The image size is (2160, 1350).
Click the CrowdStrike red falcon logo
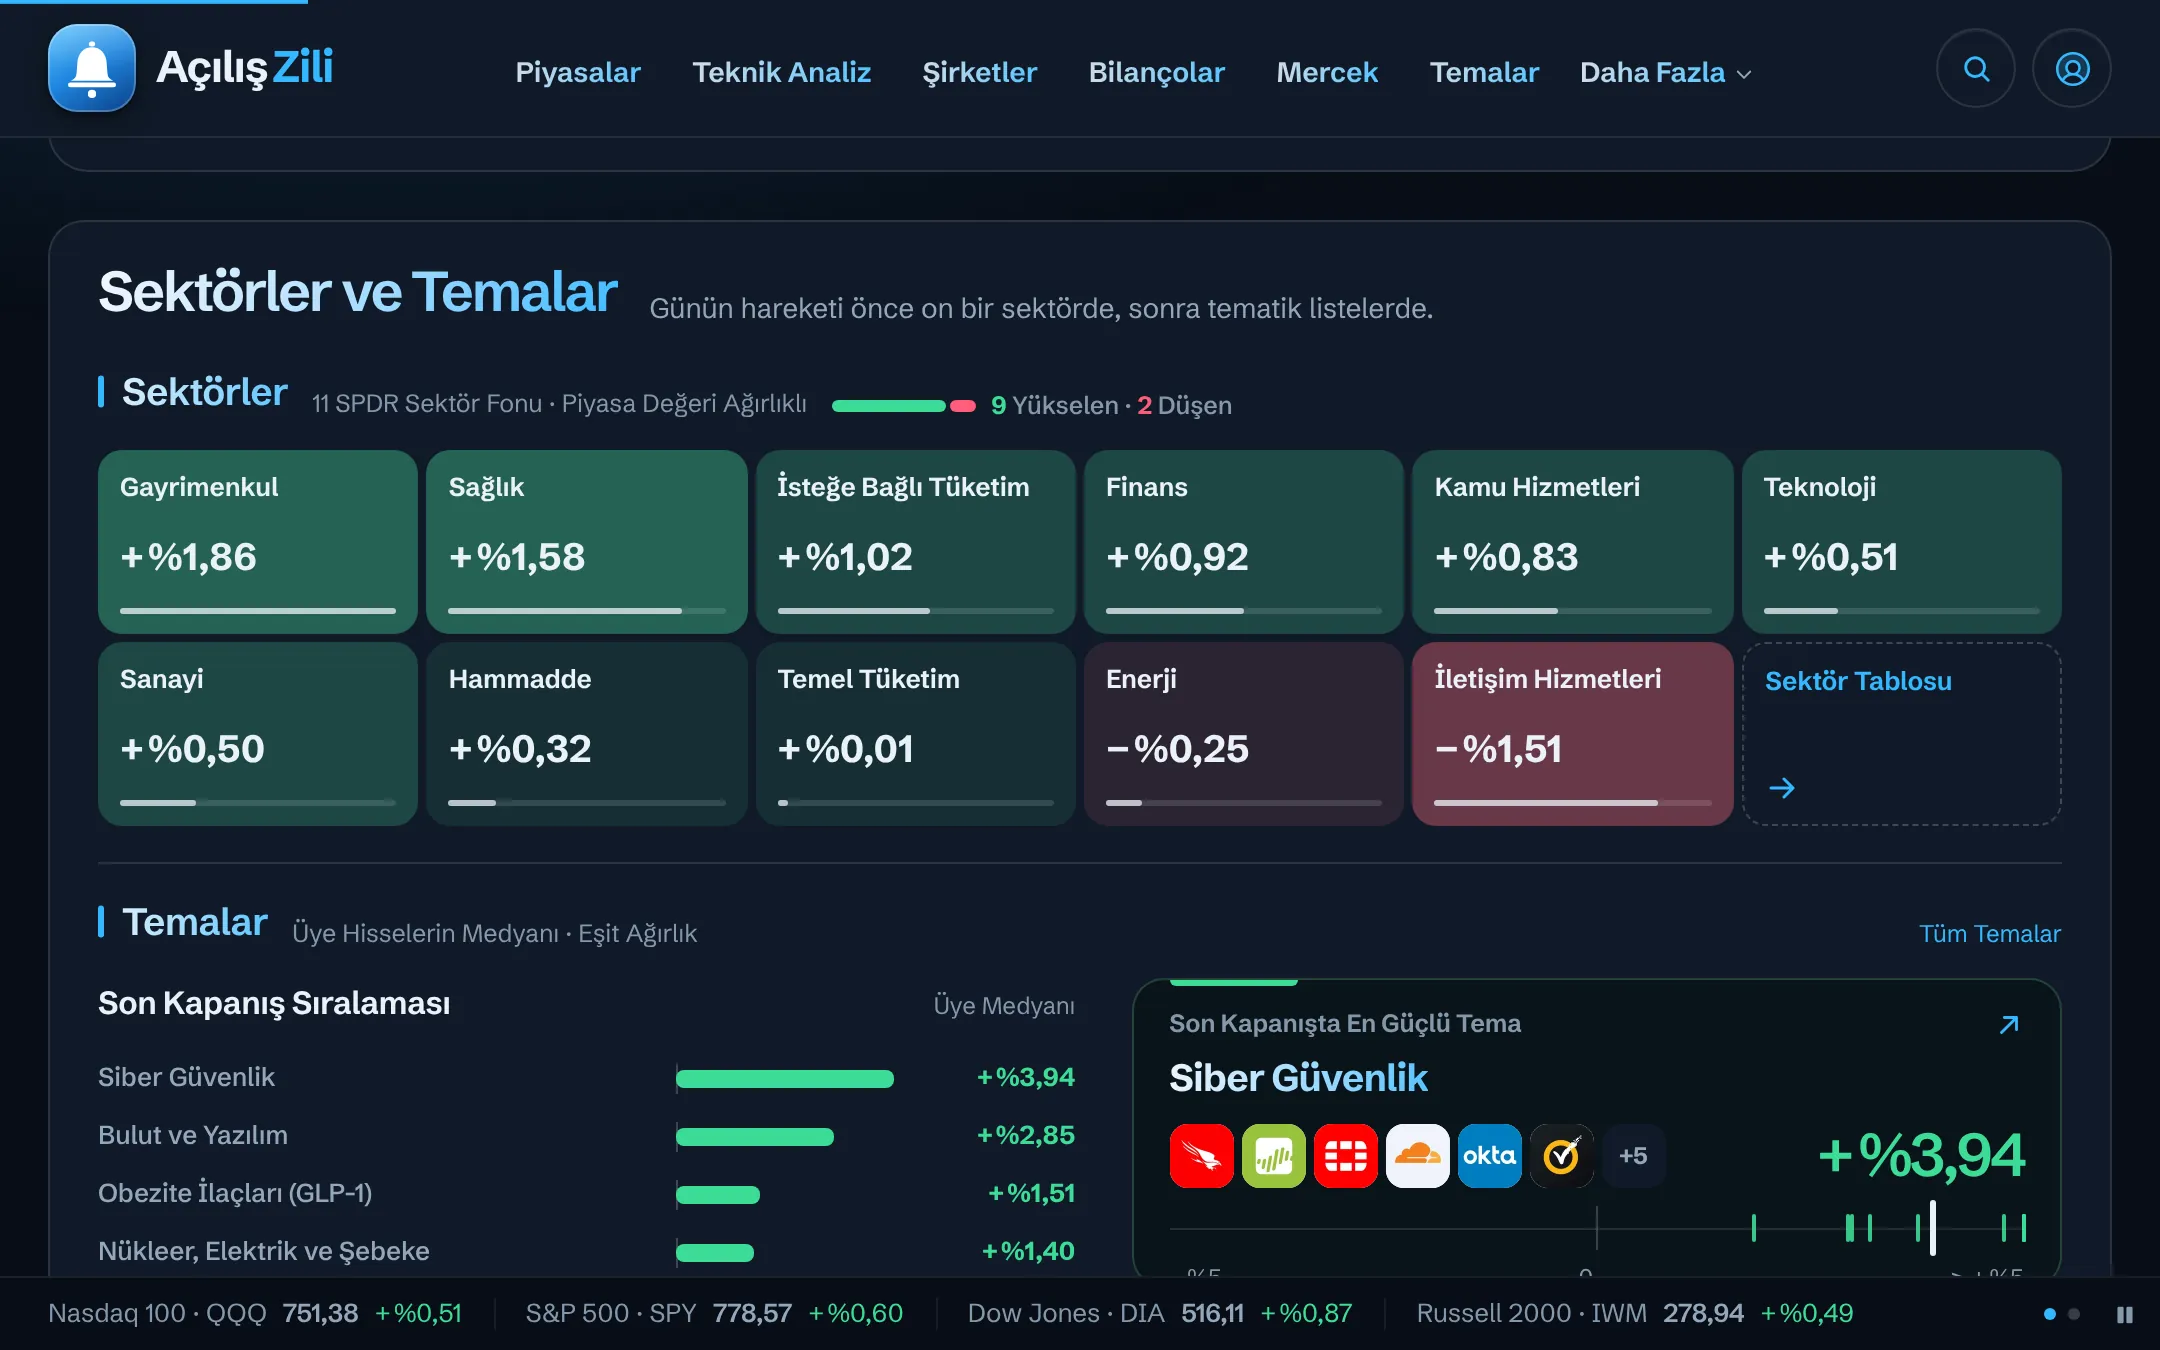(x=1201, y=1156)
